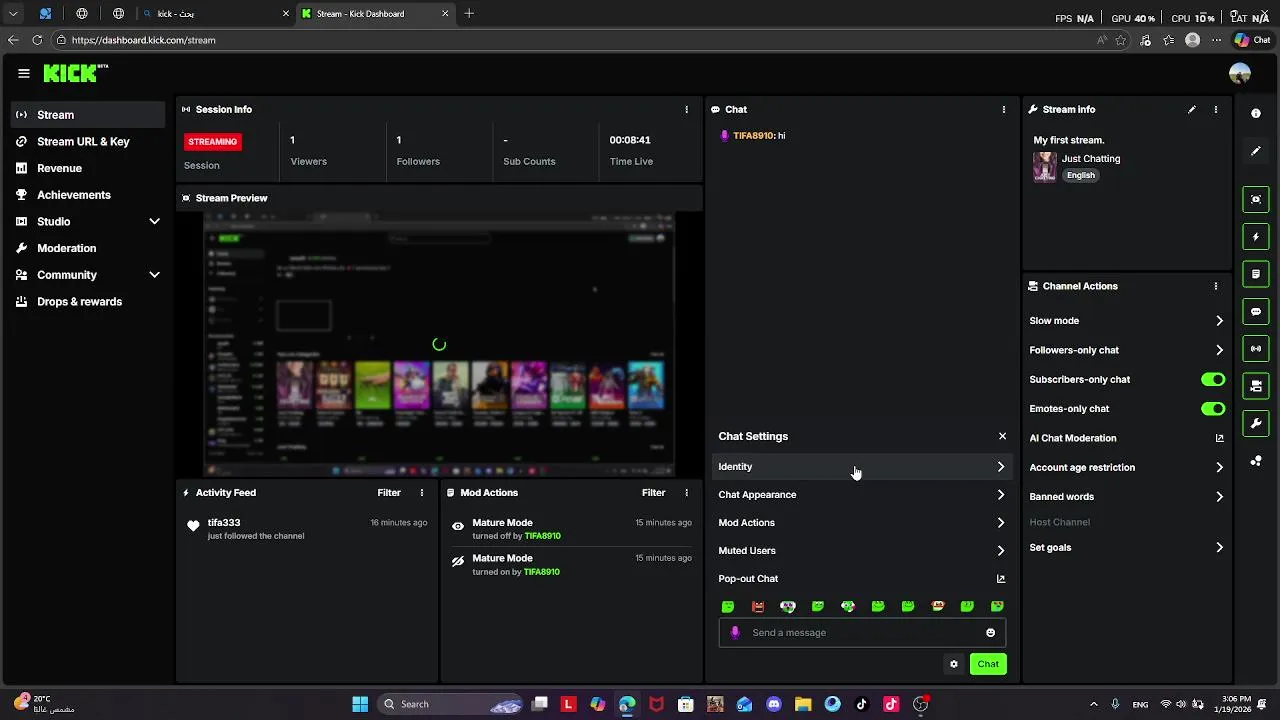Viewport: 1280px width, 720px height.
Task: Open Mod Actions chat settings
Action: (861, 523)
